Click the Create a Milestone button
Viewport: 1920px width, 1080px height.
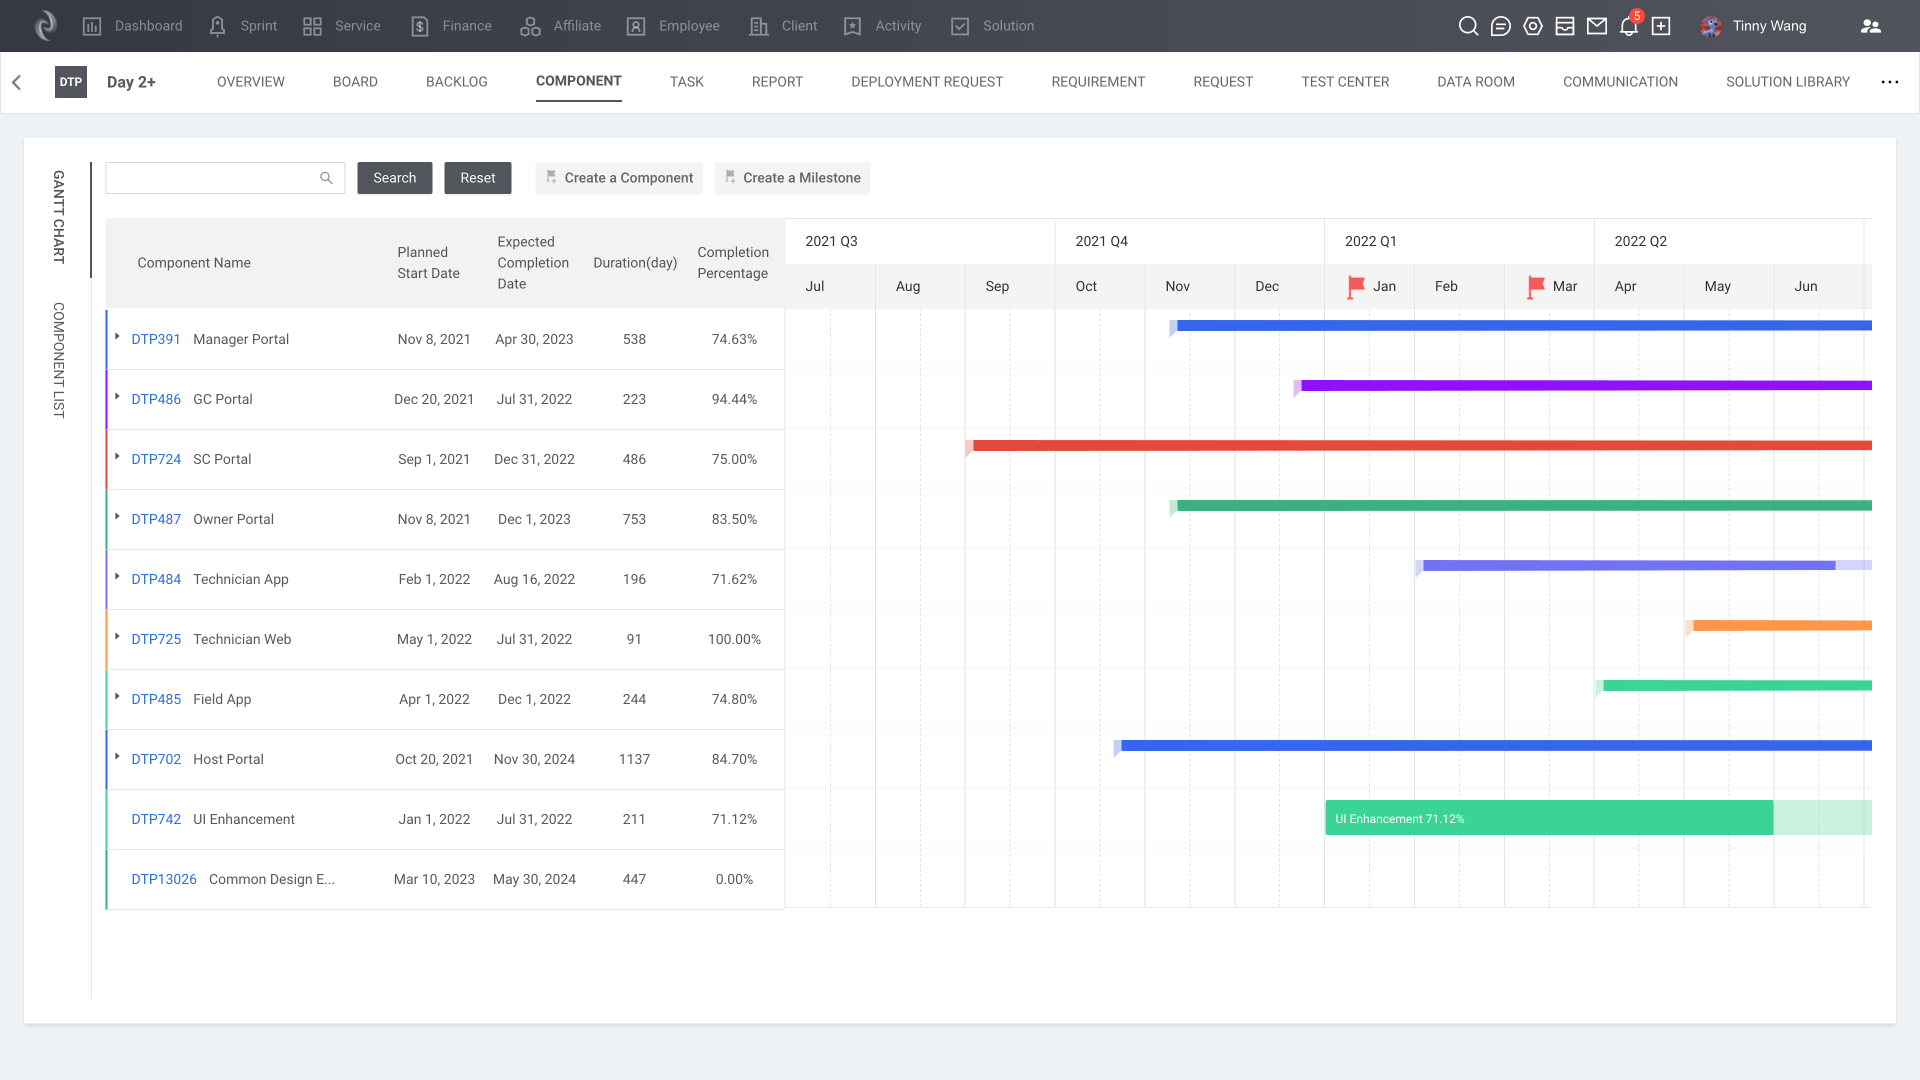(791, 178)
